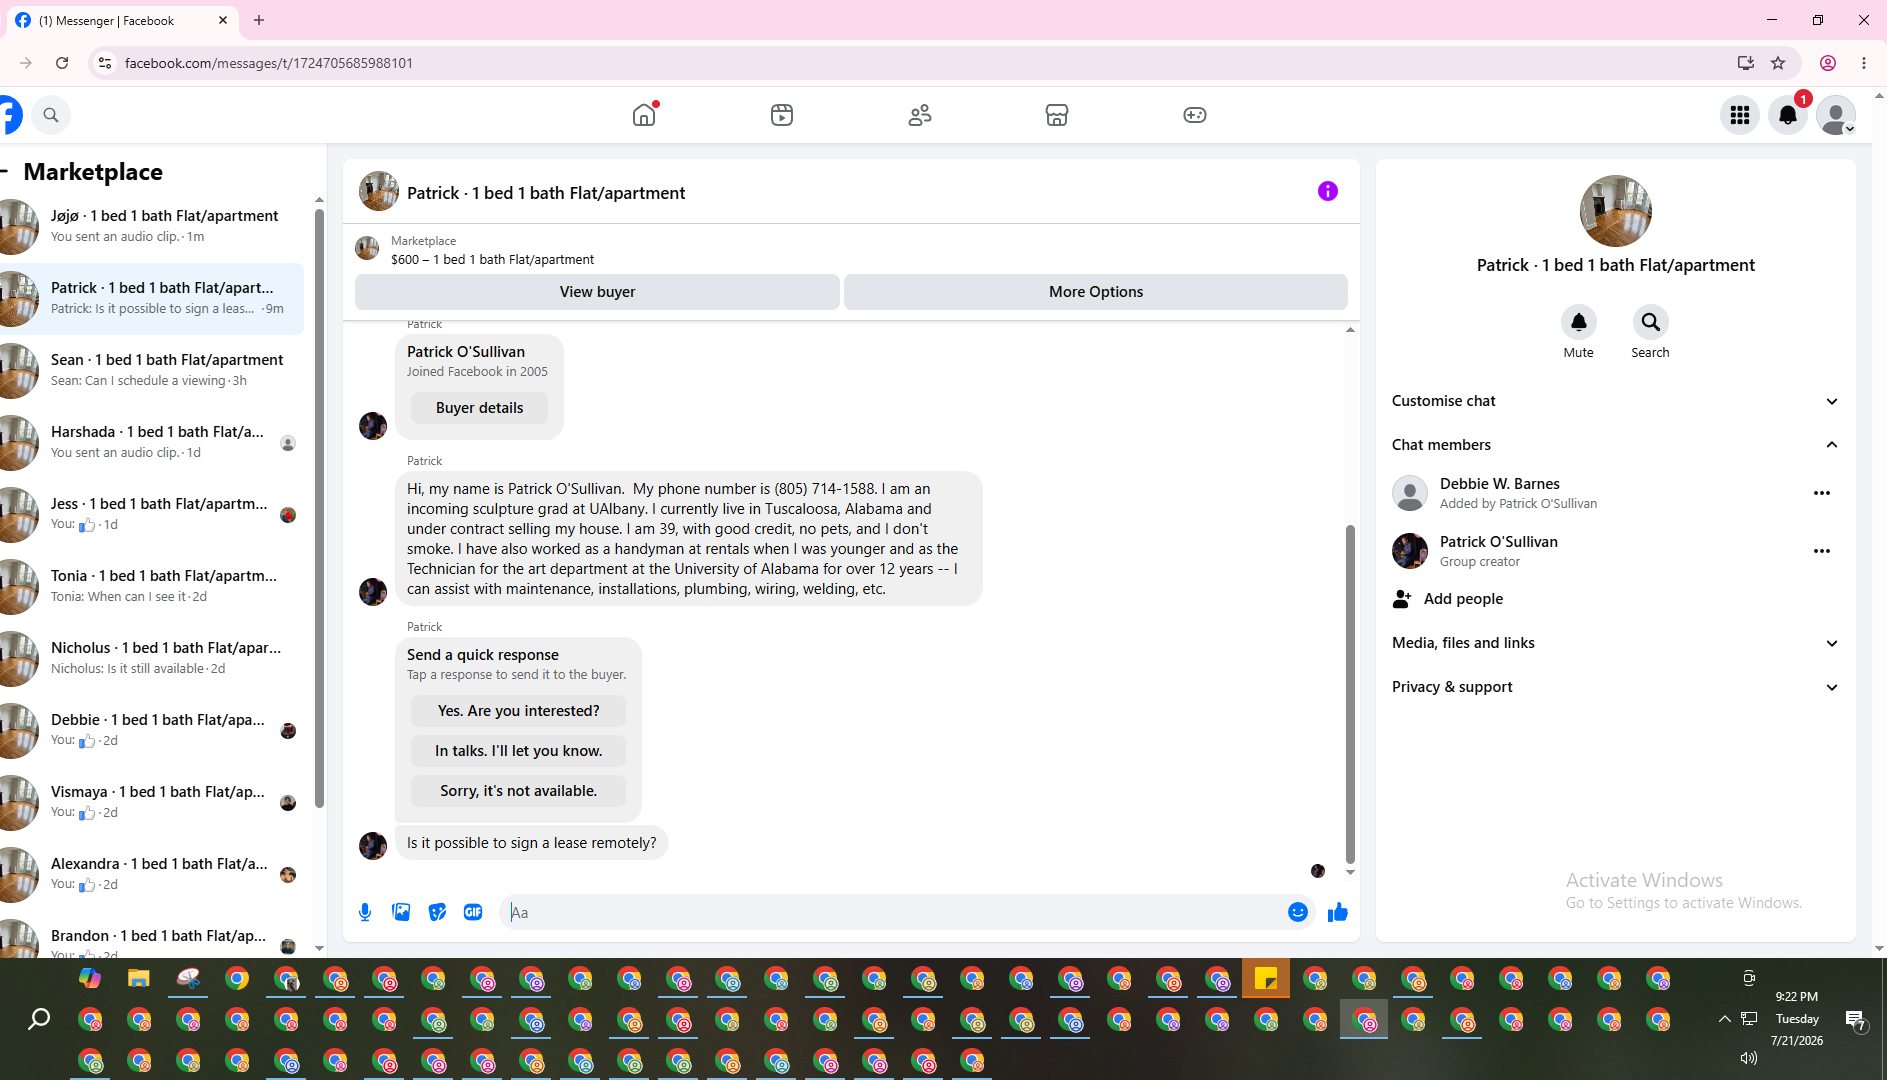
Task: View site information icon in address bar
Action: point(104,63)
